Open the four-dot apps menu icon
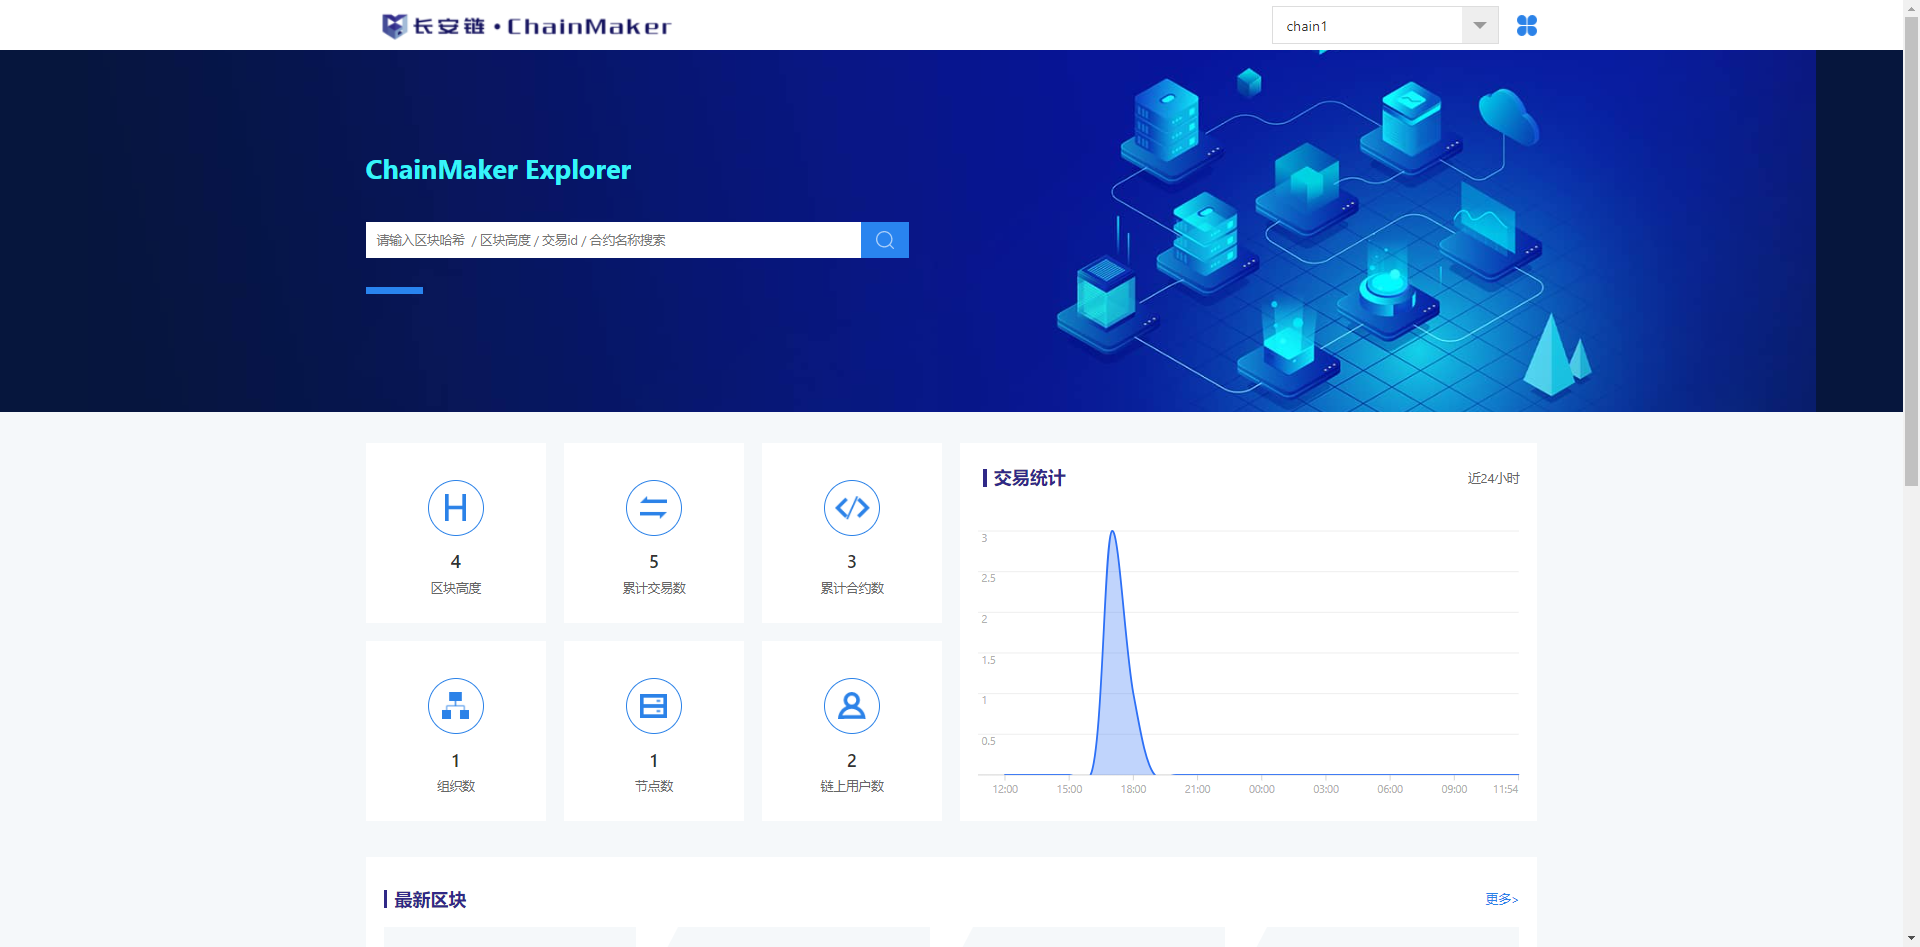This screenshot has height=947, width=1920. click(x=1527, y=25)
